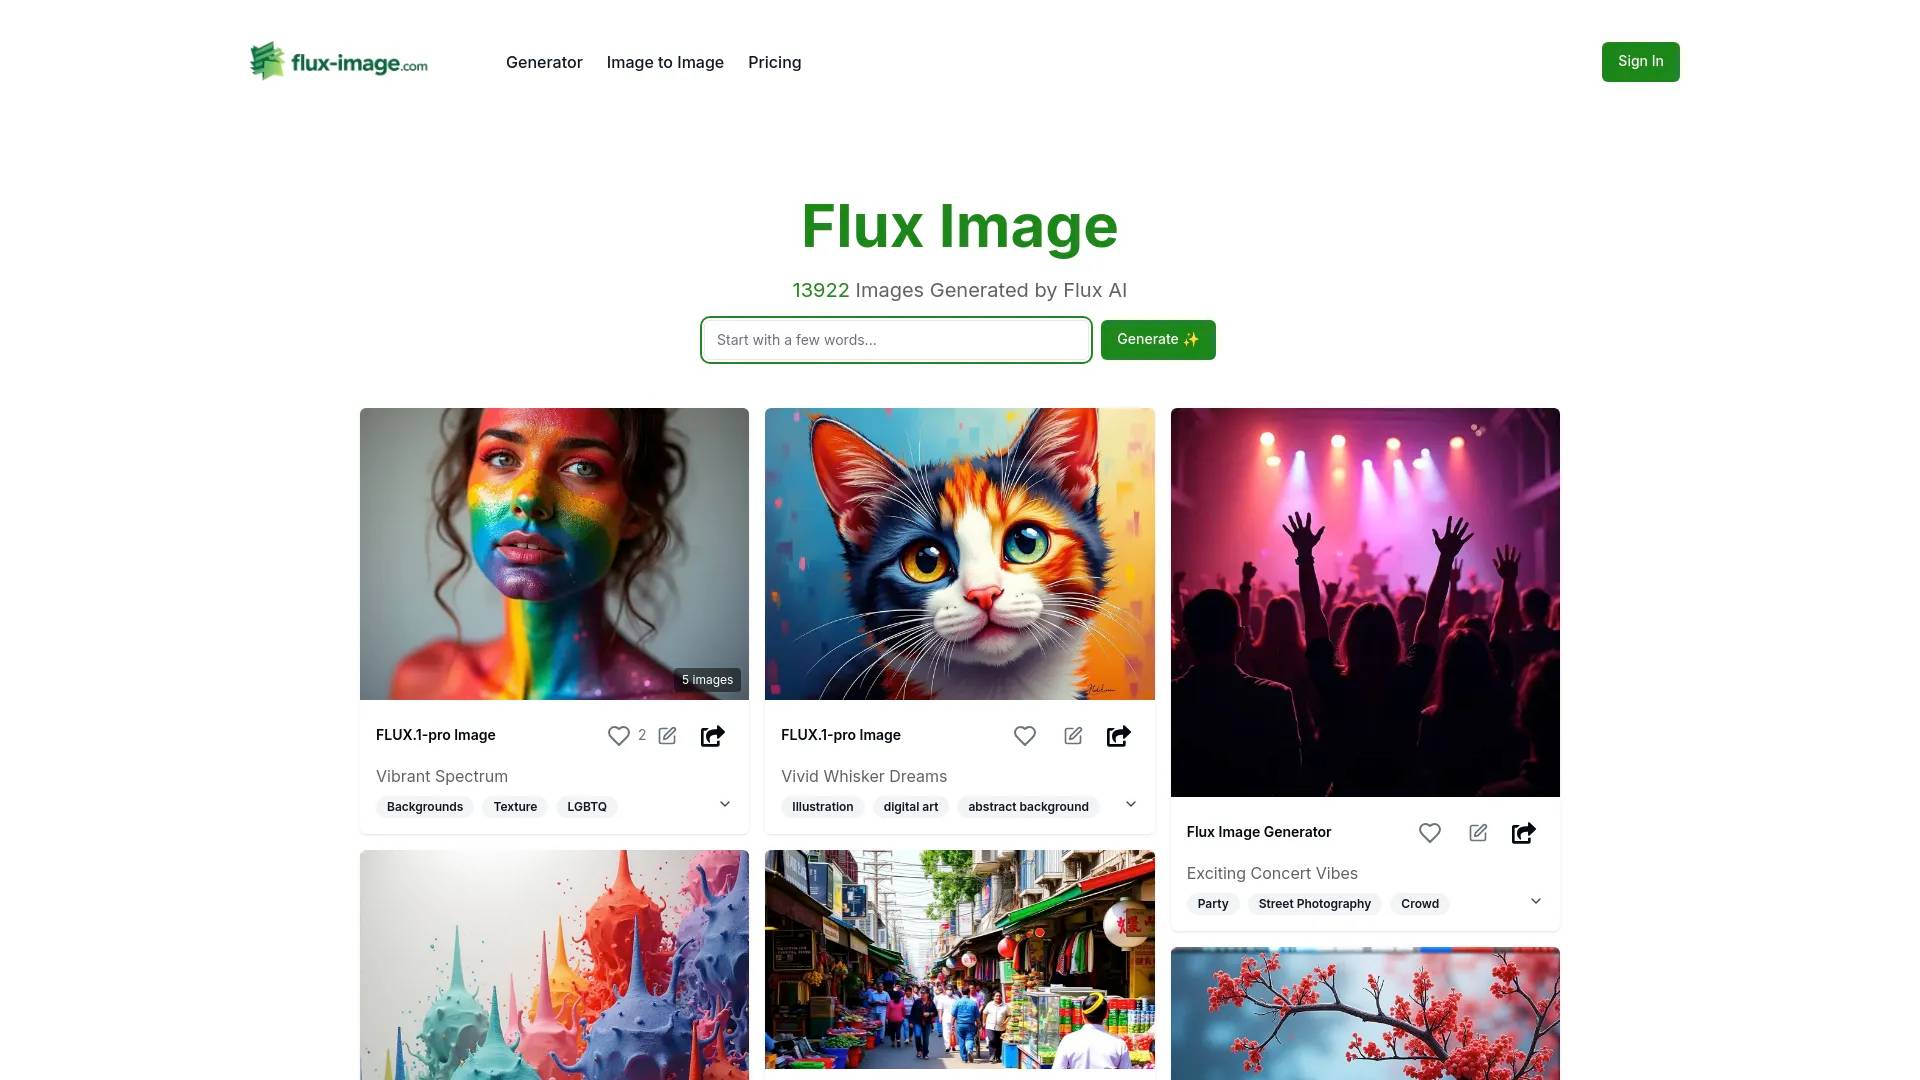The width and height of the screenshot is (1920, 1080).
Task: Click the like icon on Flux Image Generator
Action: [1428, 832]
